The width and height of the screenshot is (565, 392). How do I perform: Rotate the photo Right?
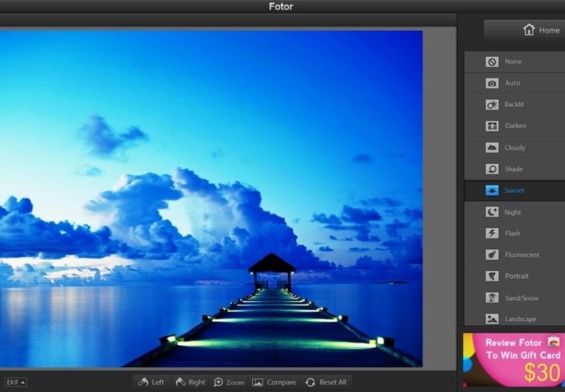[190, 382]
